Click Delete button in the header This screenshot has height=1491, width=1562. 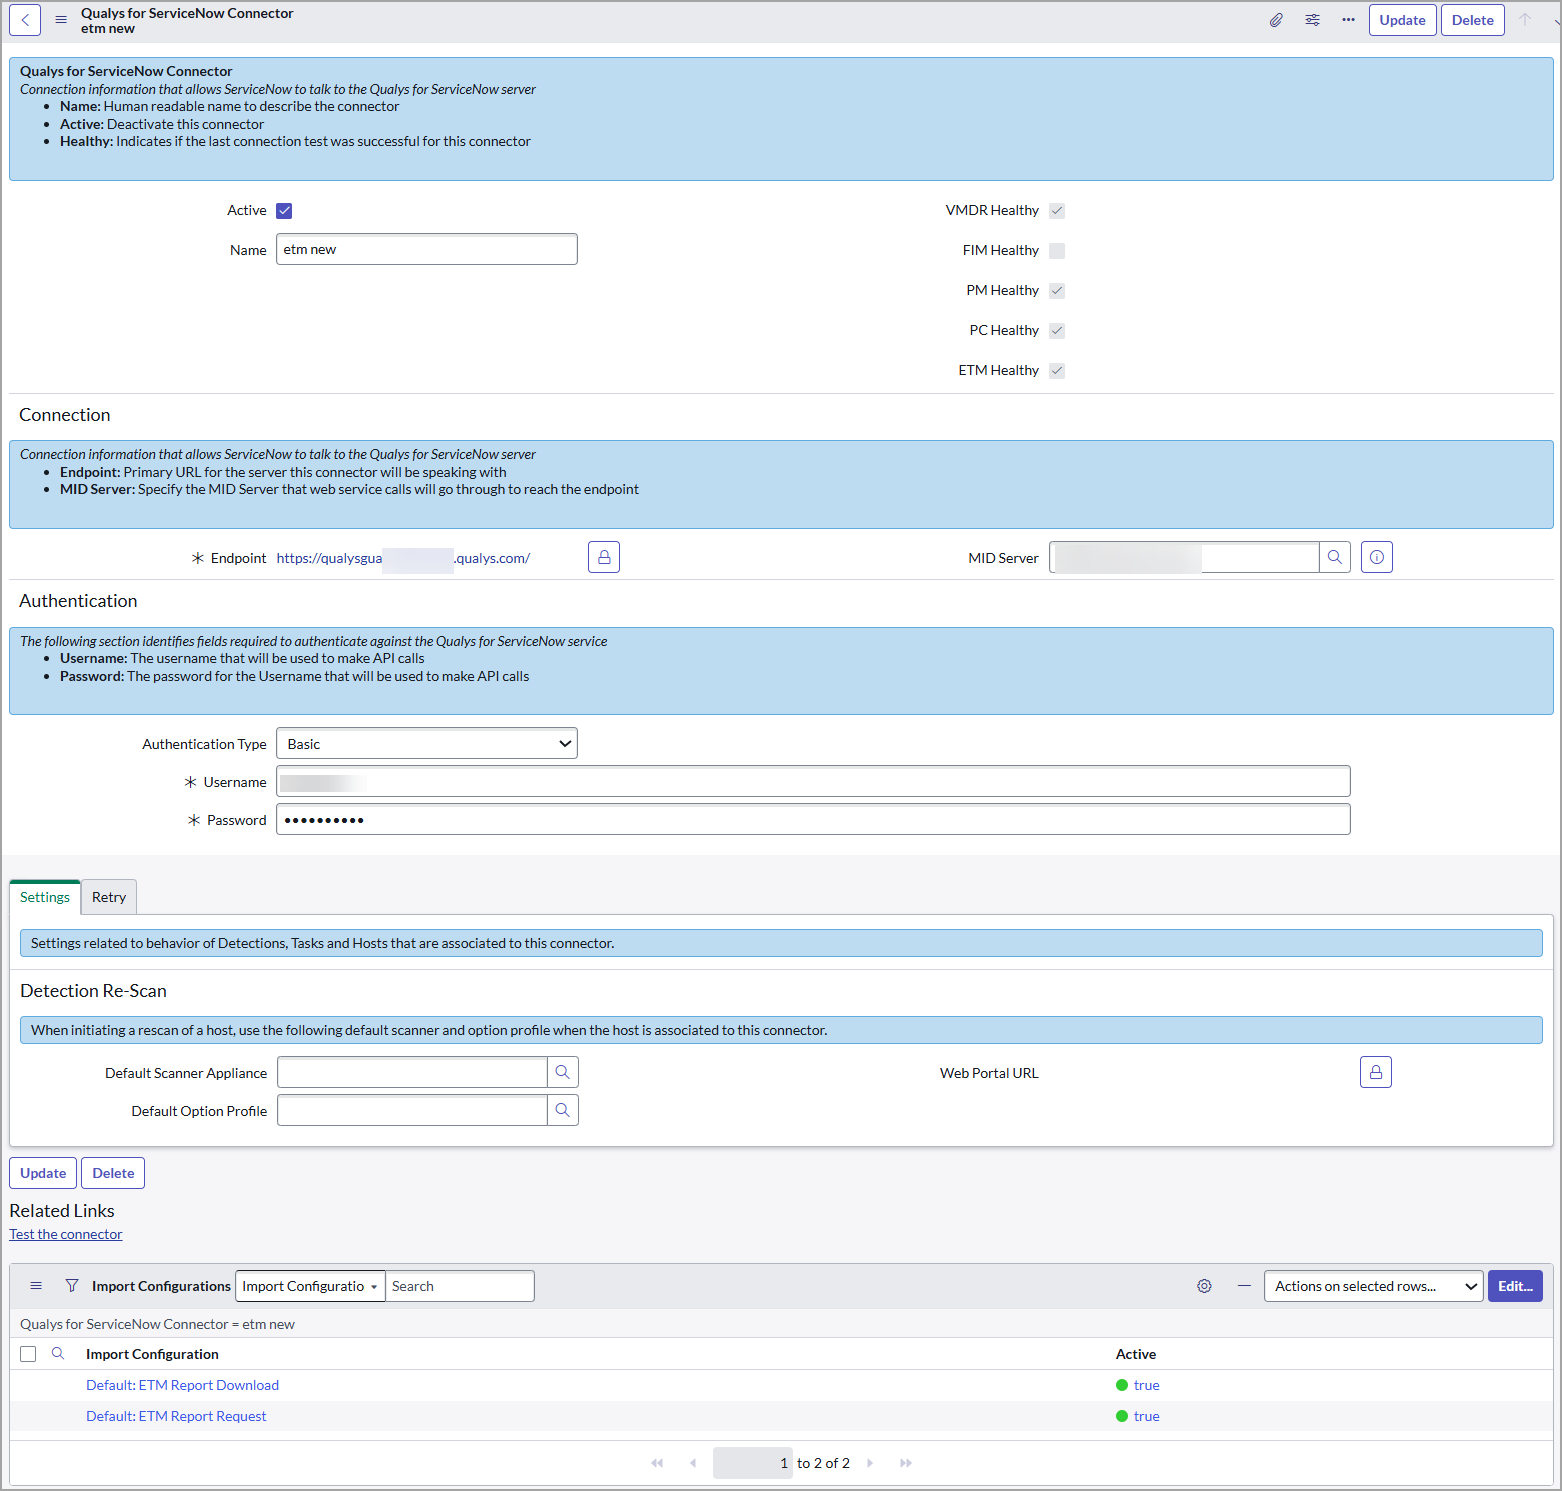[1473, 20]
